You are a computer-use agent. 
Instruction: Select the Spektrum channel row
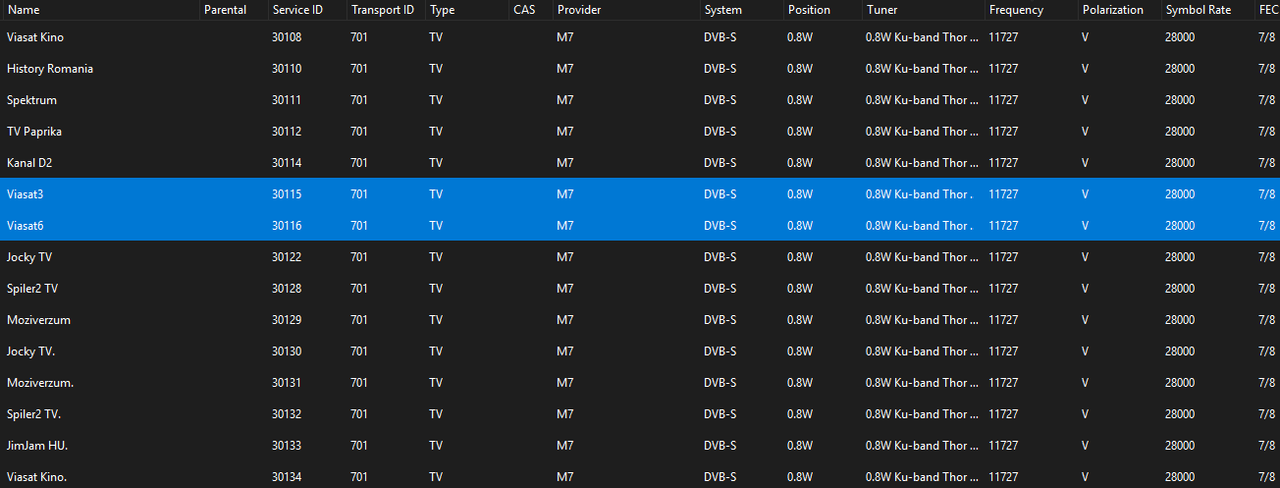640,100
